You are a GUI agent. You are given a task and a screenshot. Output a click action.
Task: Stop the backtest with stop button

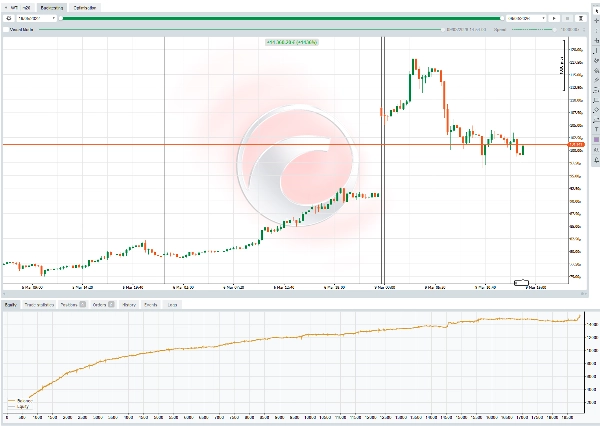coord(567,18)
